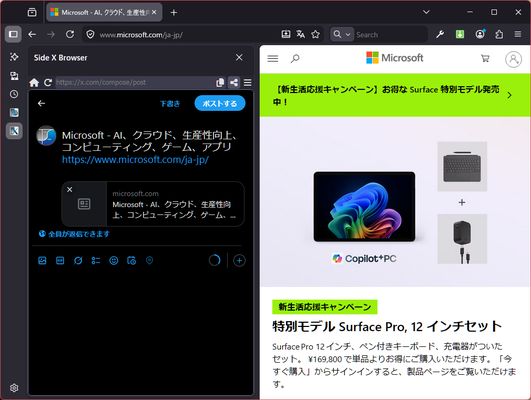
Task: Click the character count progress circle
Action: [214, 260]
